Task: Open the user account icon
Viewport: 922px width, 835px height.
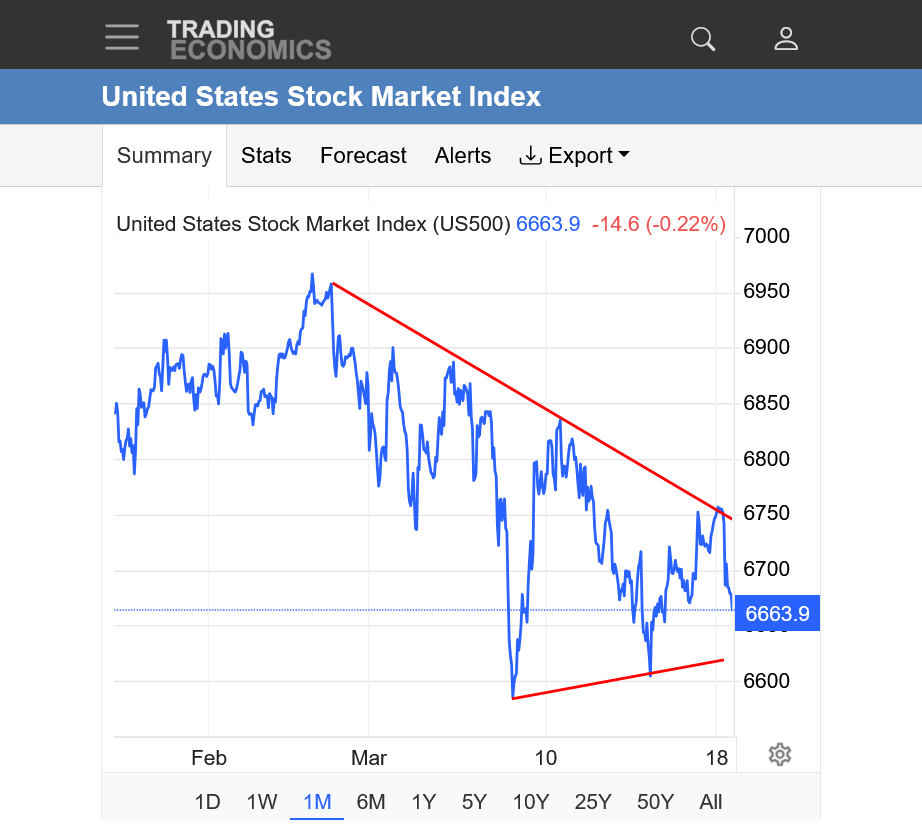Action: coord(786,39)
